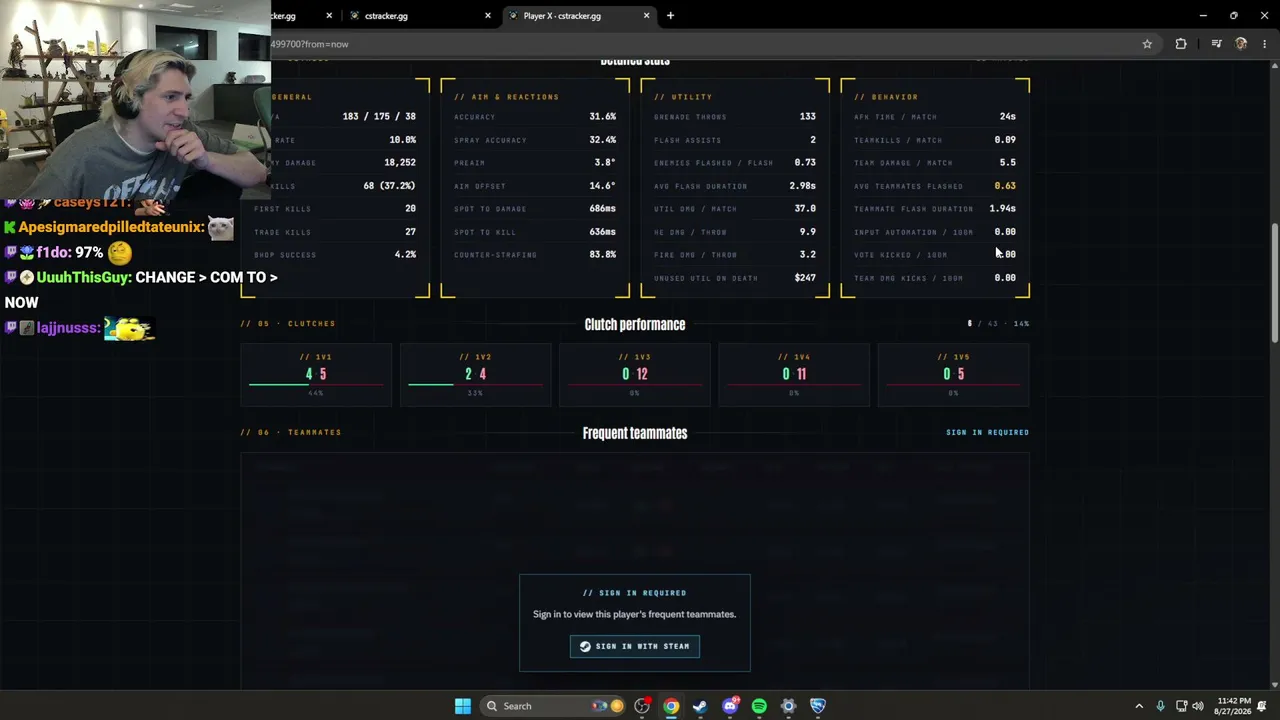Click the Avg Flash Duration value 2.98s
This screenshot has height=720, width=1280.
click(x=802, y=186)
